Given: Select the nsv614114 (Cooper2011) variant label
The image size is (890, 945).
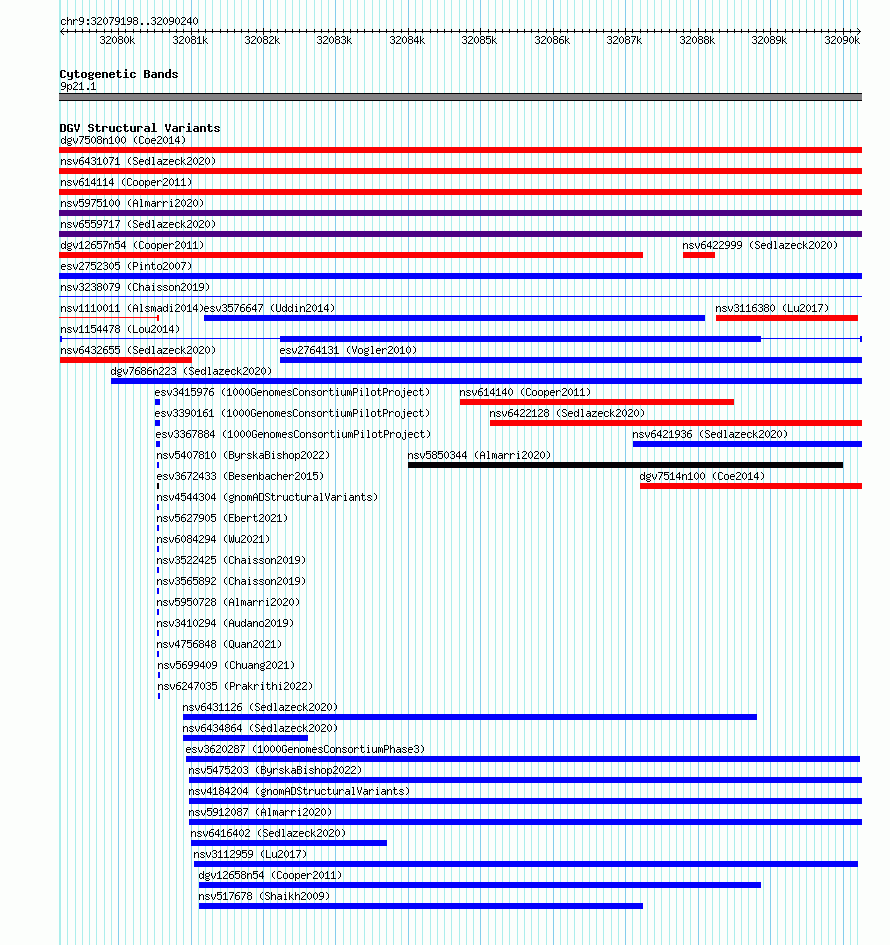Looking at the screenshot, I should coord(126,183).
